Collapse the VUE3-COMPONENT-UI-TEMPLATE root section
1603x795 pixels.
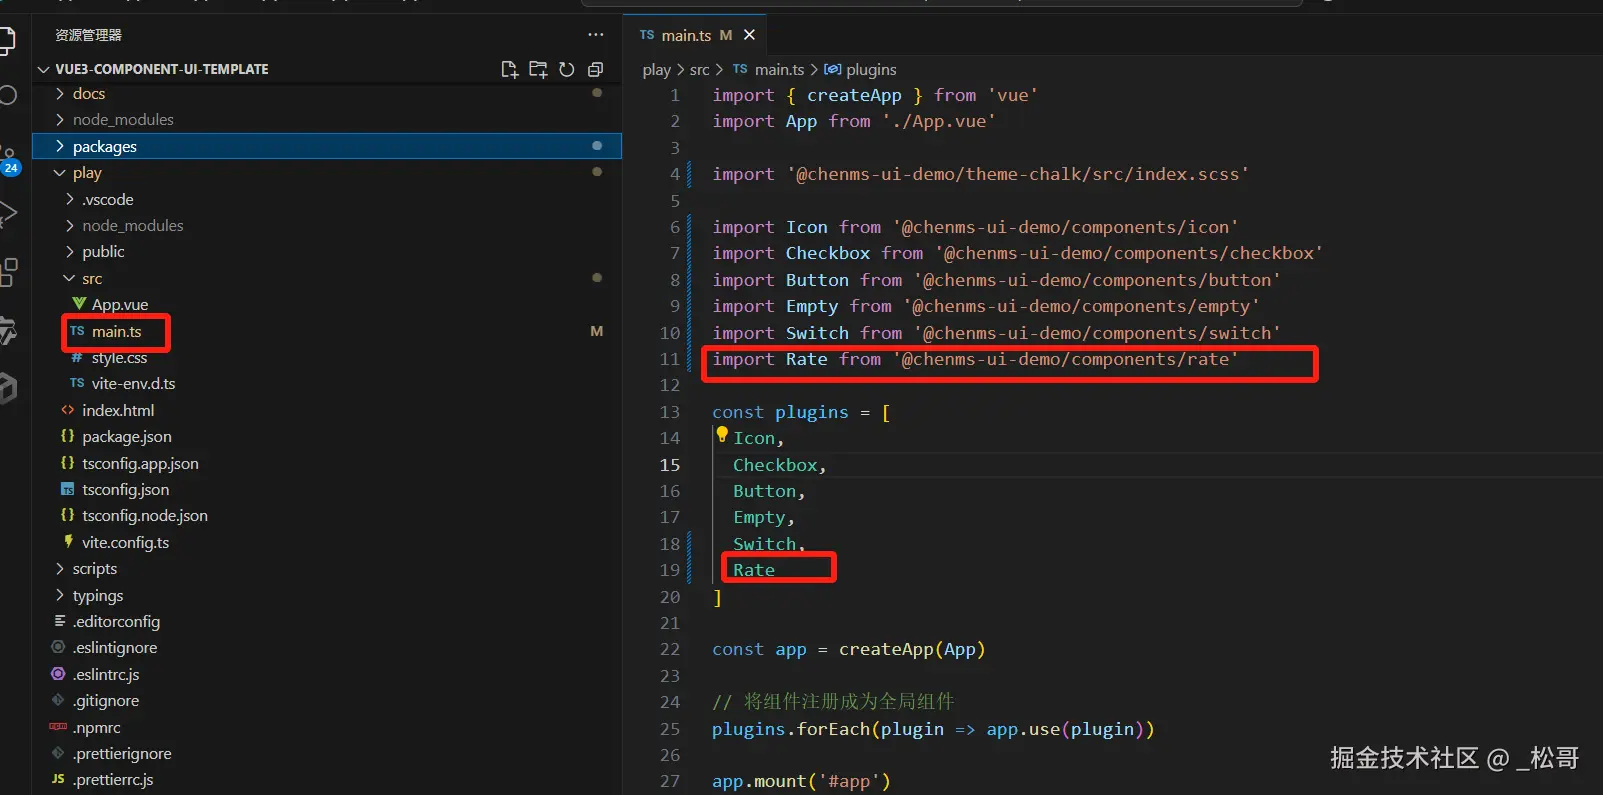161,69
